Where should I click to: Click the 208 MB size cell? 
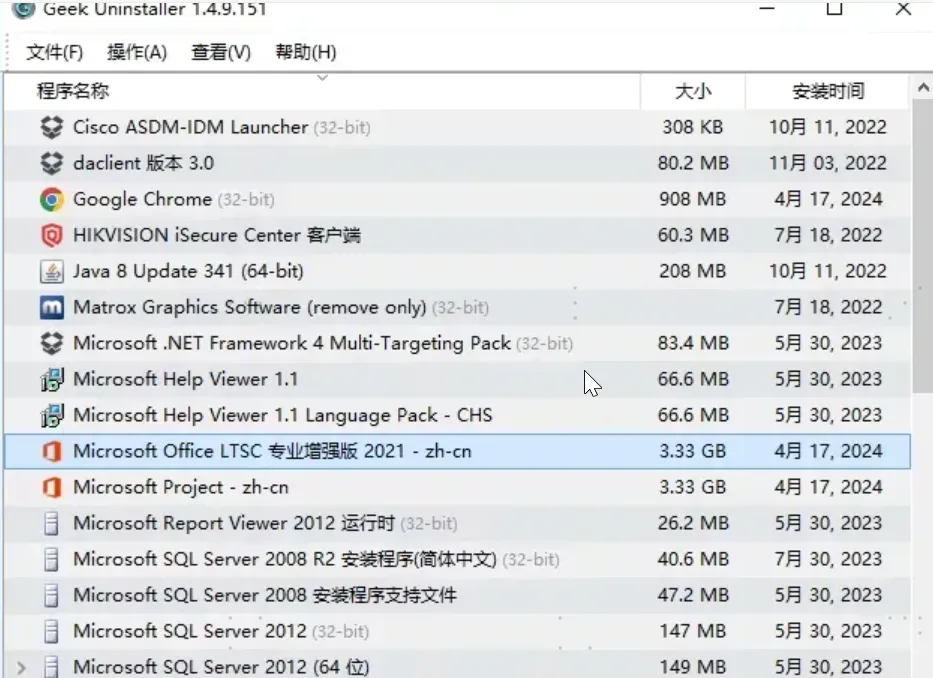point(693,271)
